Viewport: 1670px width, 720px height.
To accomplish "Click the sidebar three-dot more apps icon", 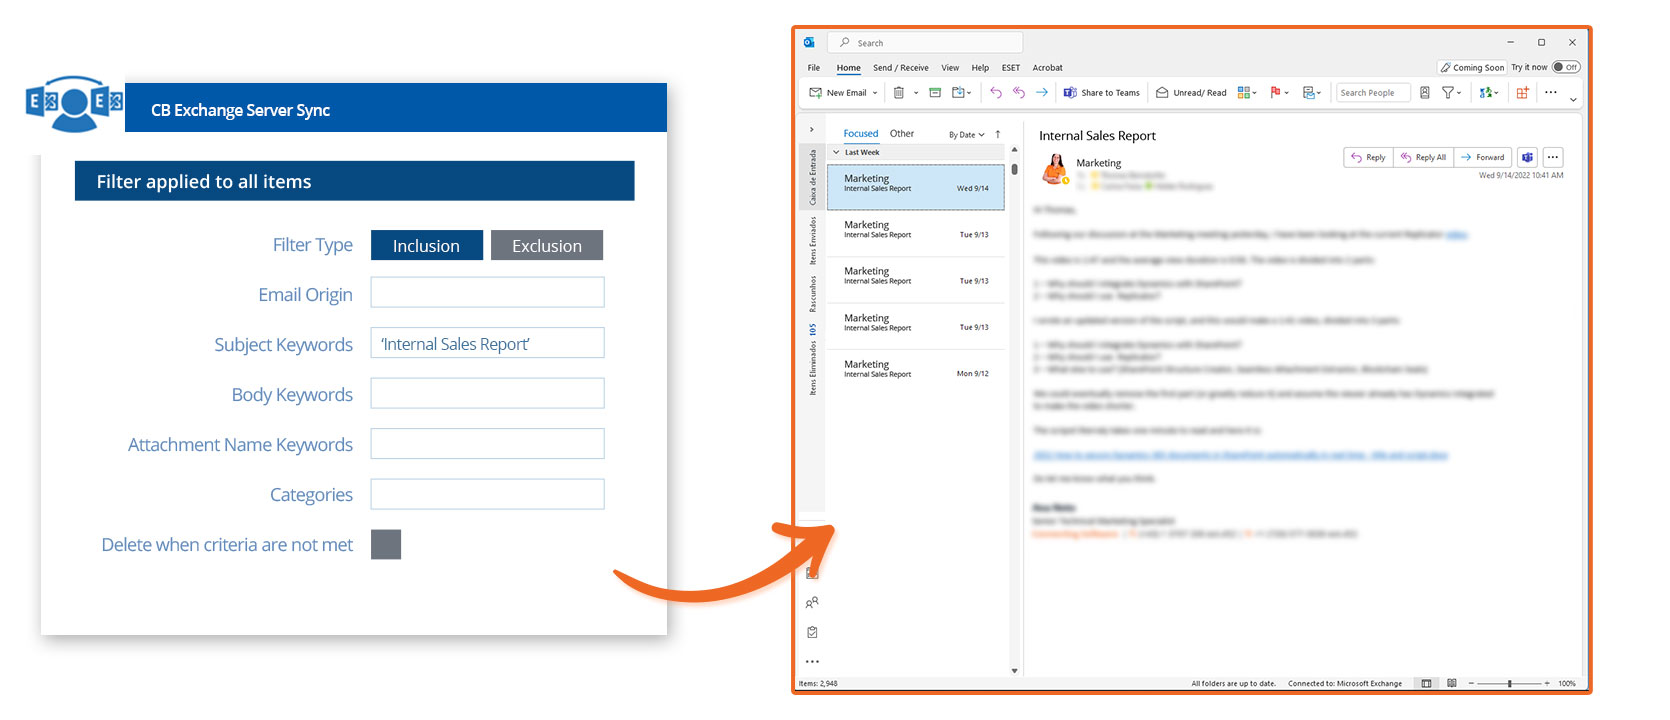I will (812, 661).
